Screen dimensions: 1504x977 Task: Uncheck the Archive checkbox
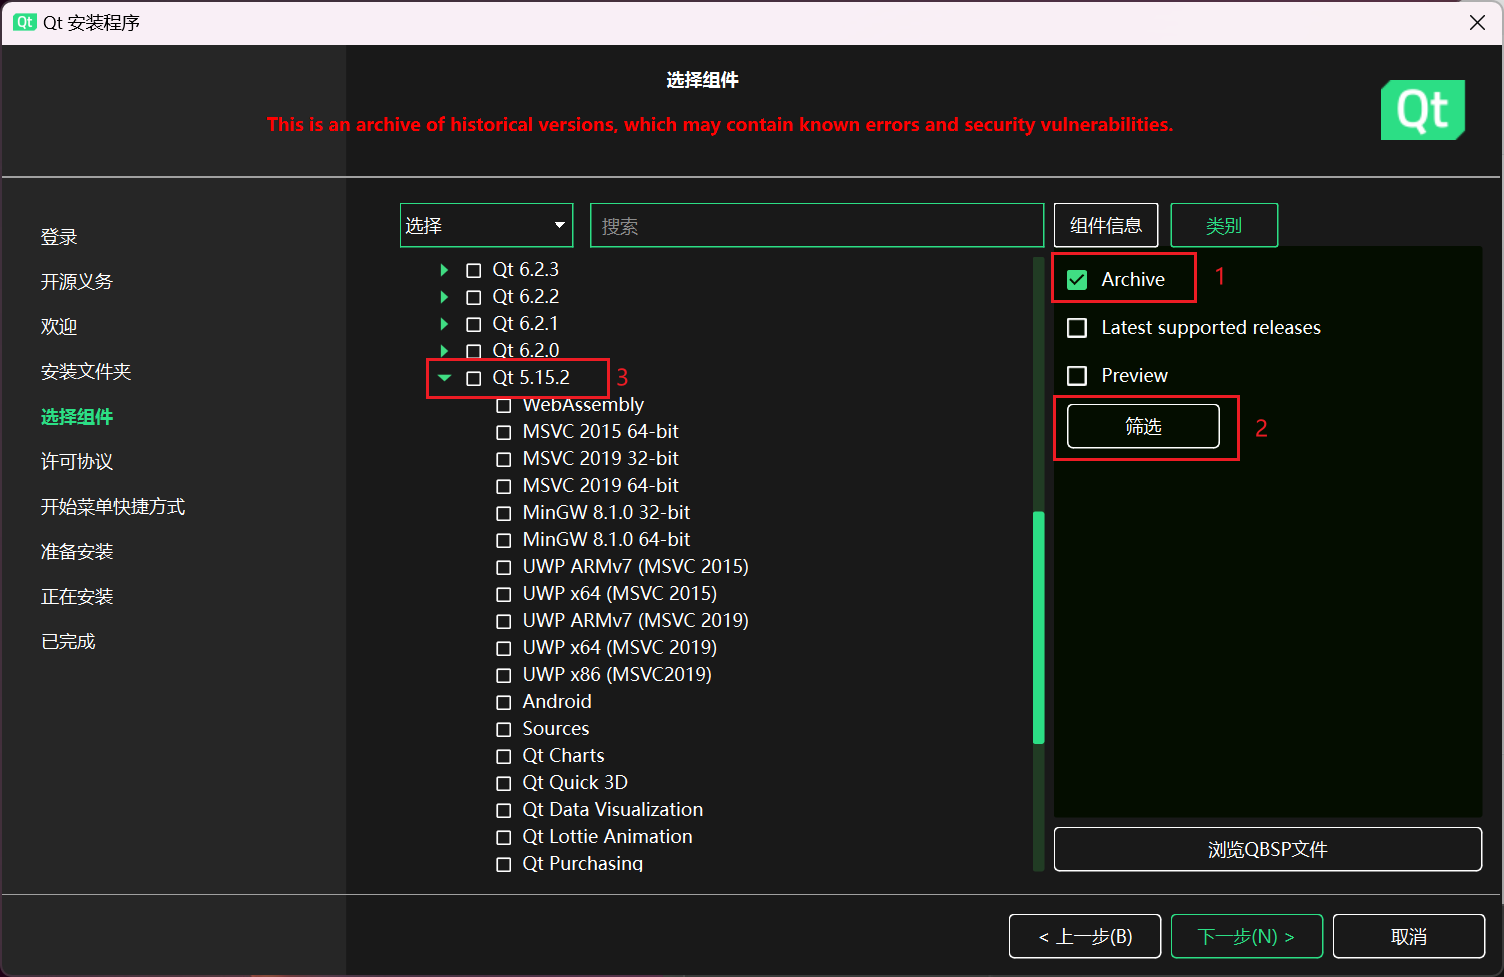pyautogui.click(x=1077, y=280)
